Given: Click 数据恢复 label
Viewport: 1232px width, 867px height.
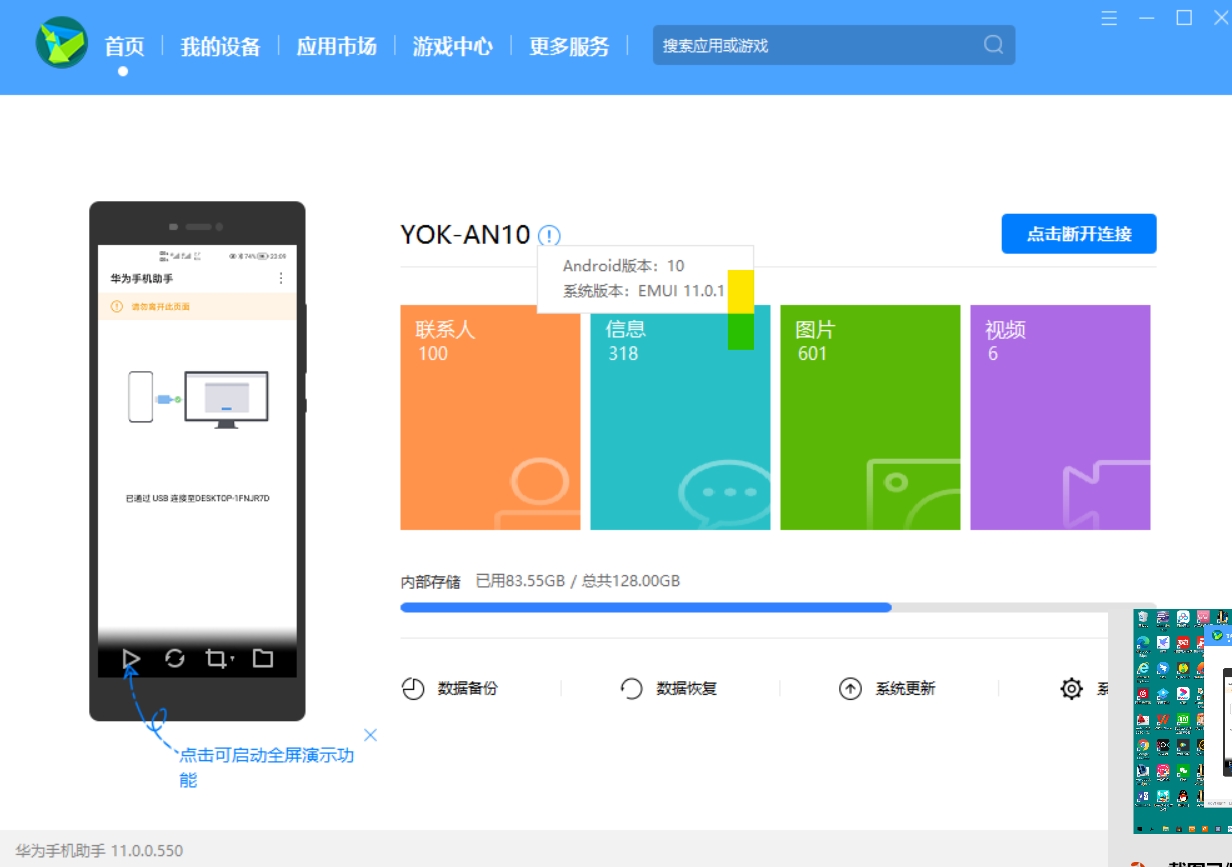Looking at the screenshot, I should [686, 689].
